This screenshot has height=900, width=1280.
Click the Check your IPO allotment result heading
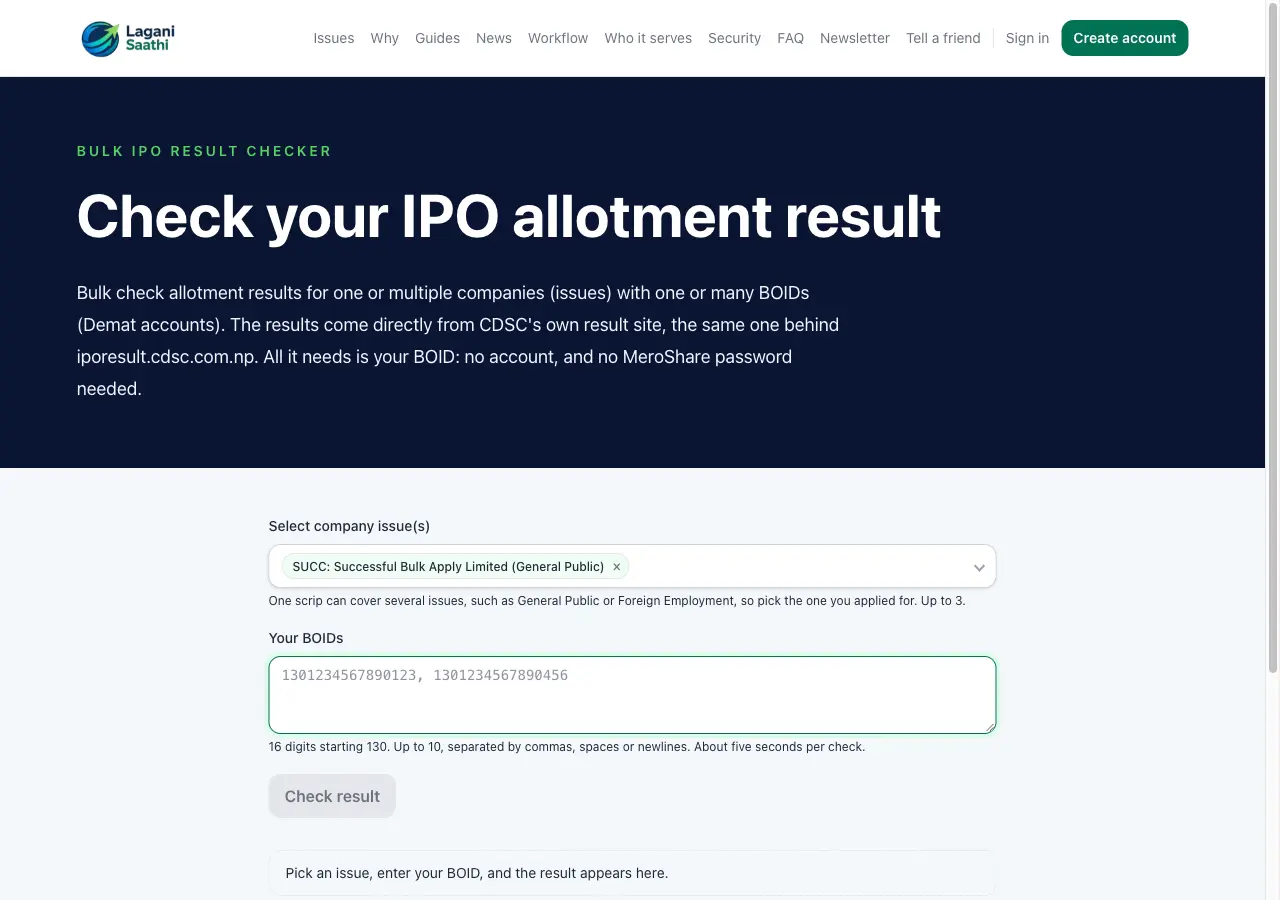(x=509, y=216)
